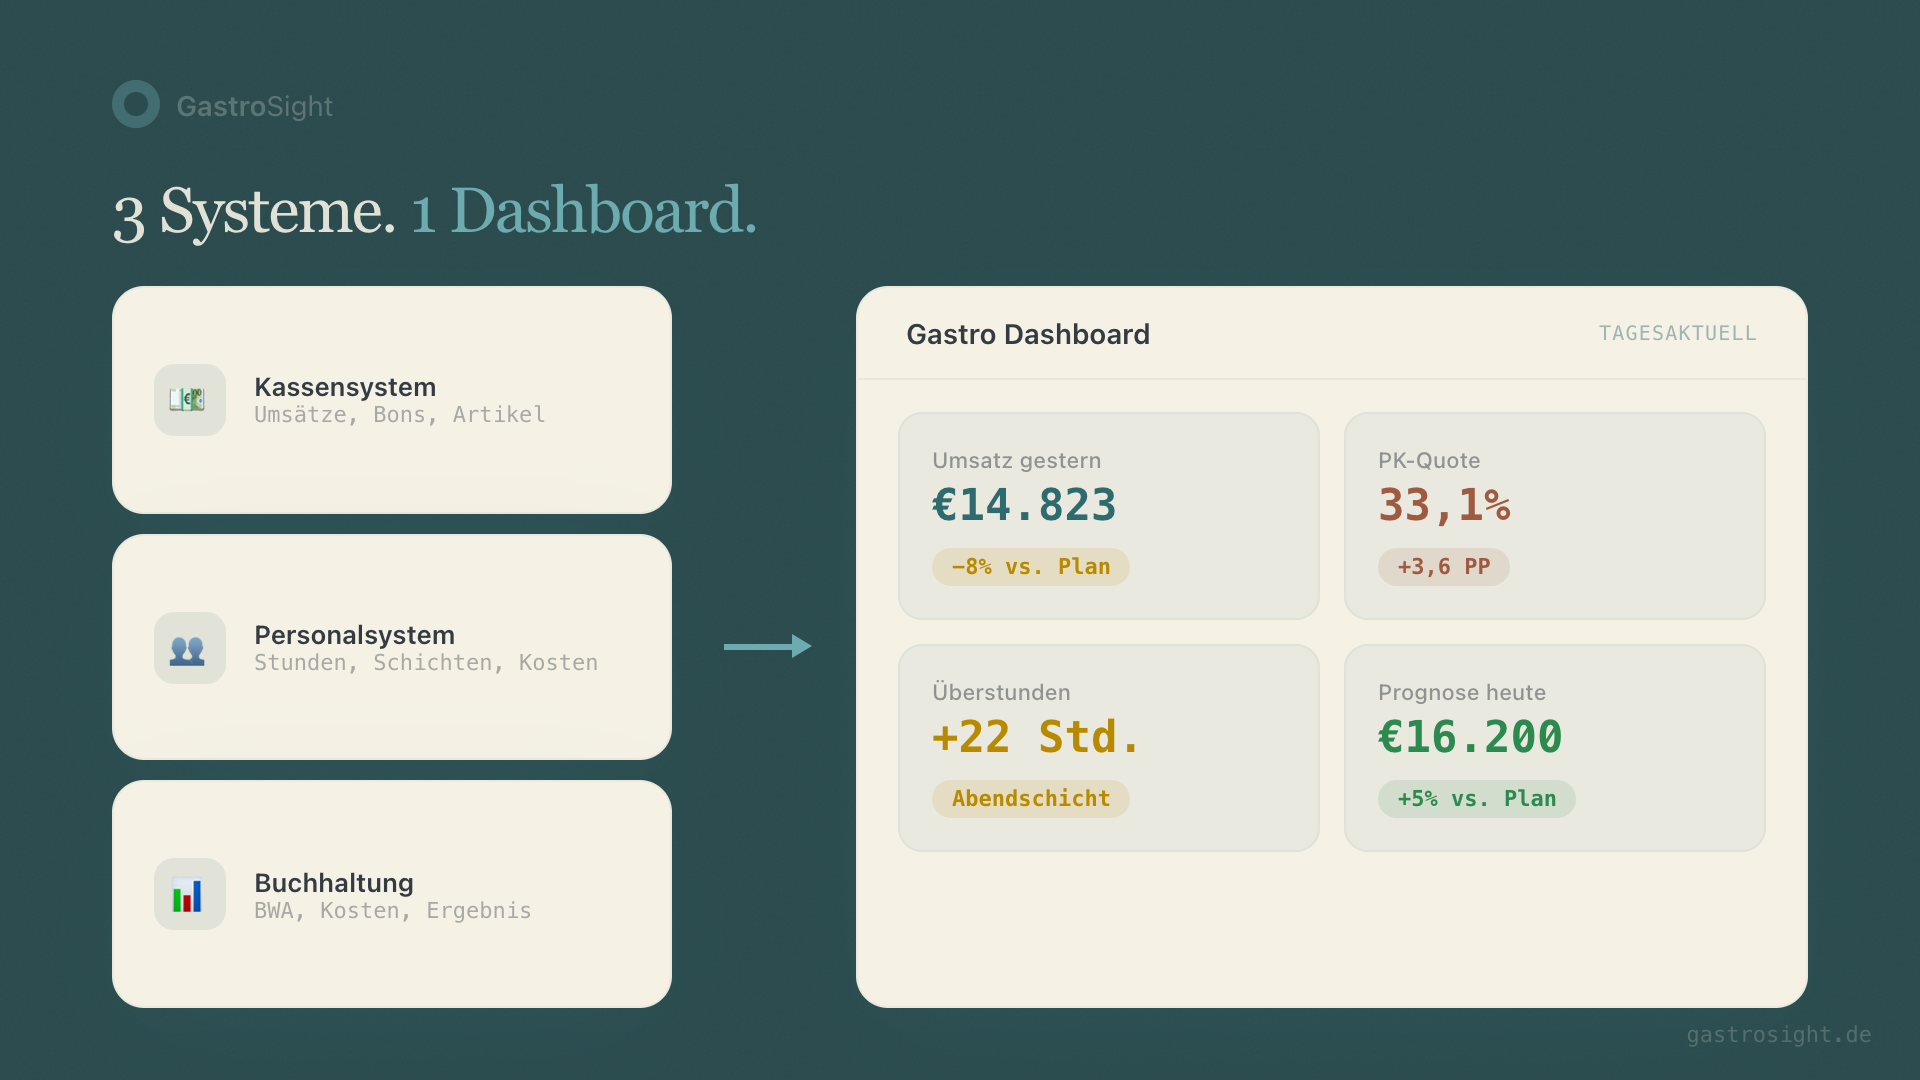Click the Überstunden label

(x=1001, y=692)
